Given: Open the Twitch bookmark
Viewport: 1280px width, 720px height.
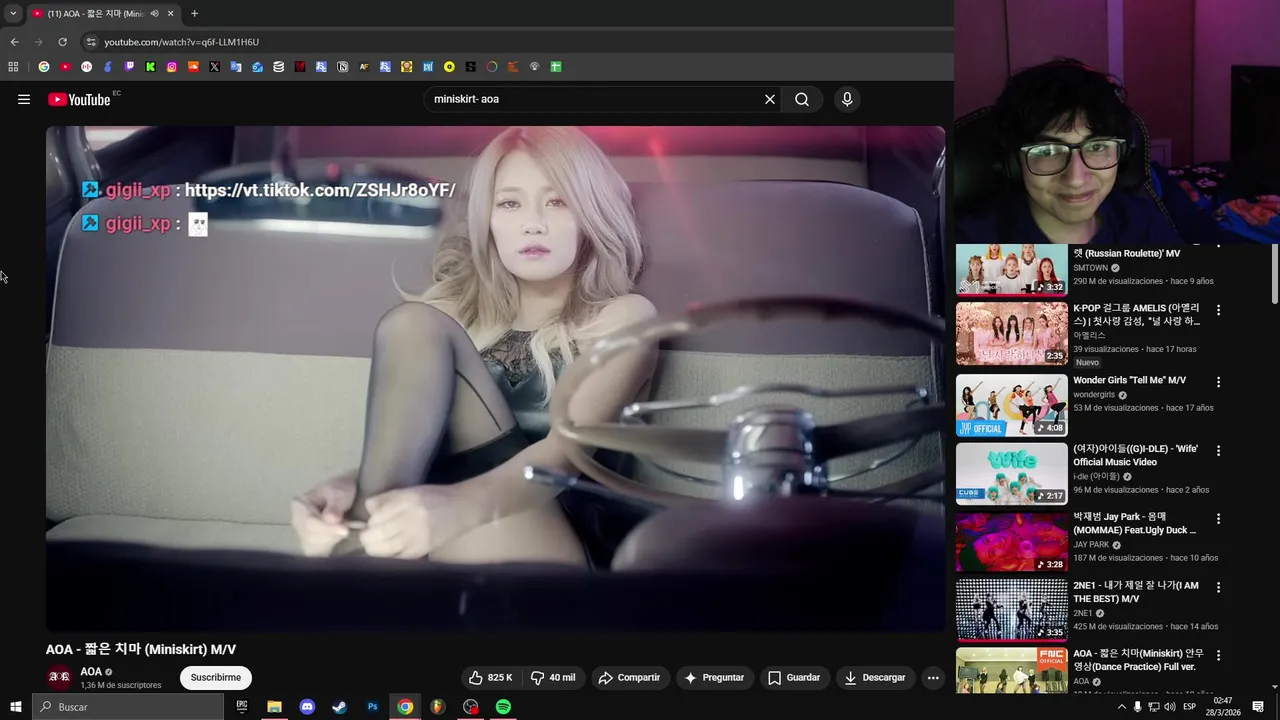Looking at the screenshot, I should 129,67.
